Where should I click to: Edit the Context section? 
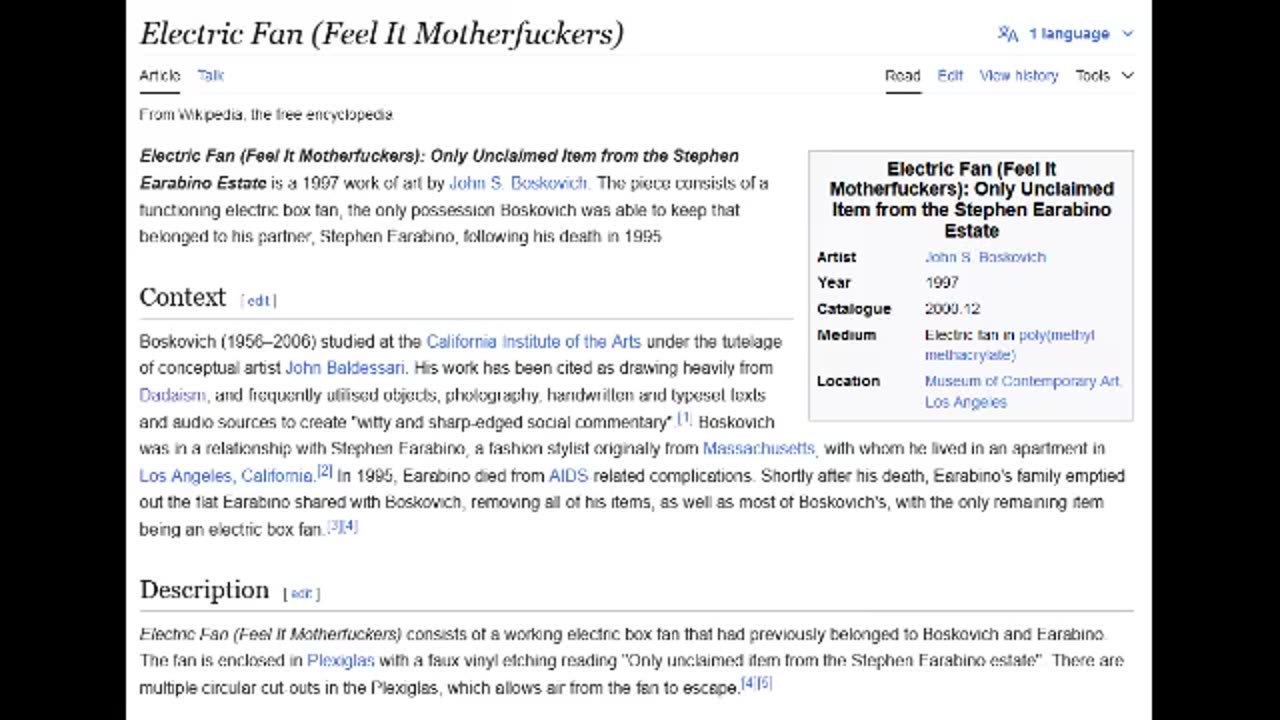coord(258,301)
